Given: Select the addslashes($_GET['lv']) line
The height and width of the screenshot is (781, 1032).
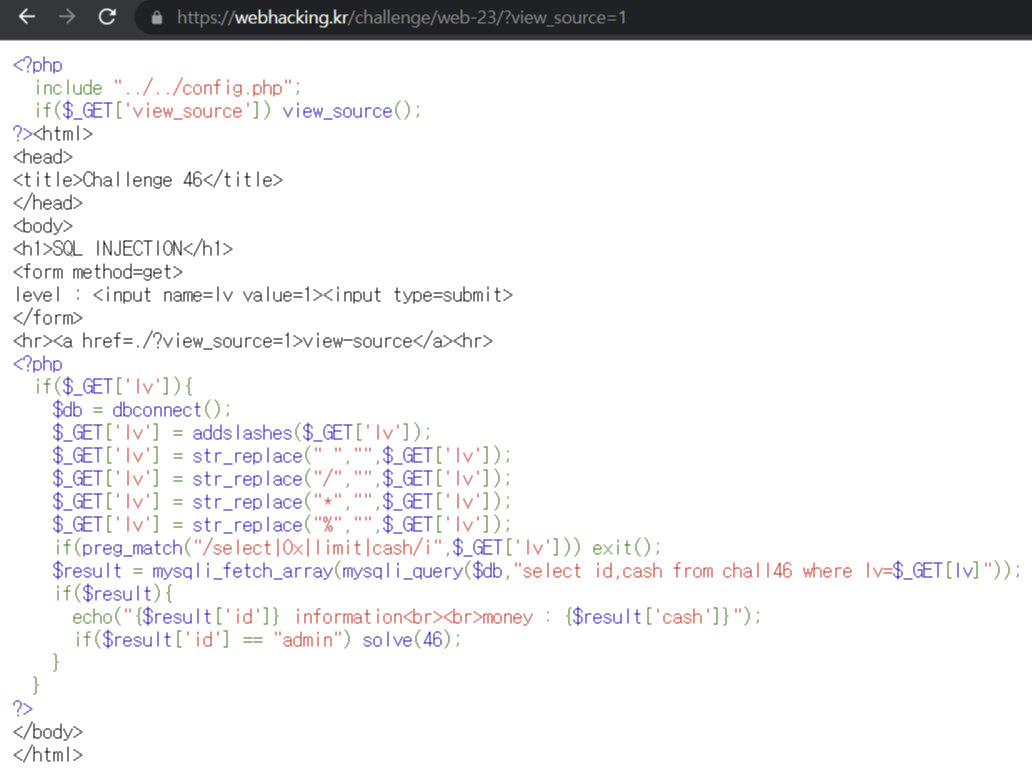Looking at the screenshot, I should tap(242, 433).
